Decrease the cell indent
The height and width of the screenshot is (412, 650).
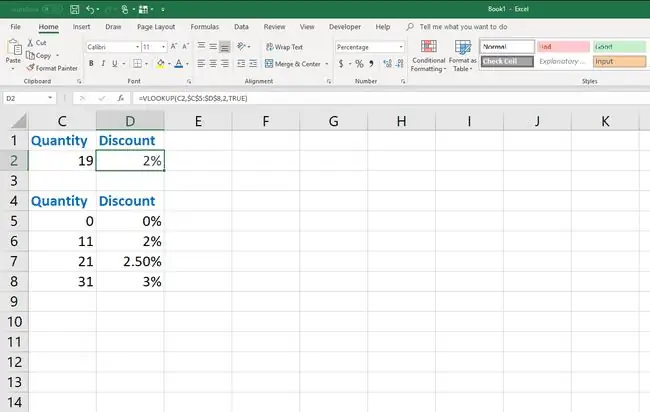point(241,63)
